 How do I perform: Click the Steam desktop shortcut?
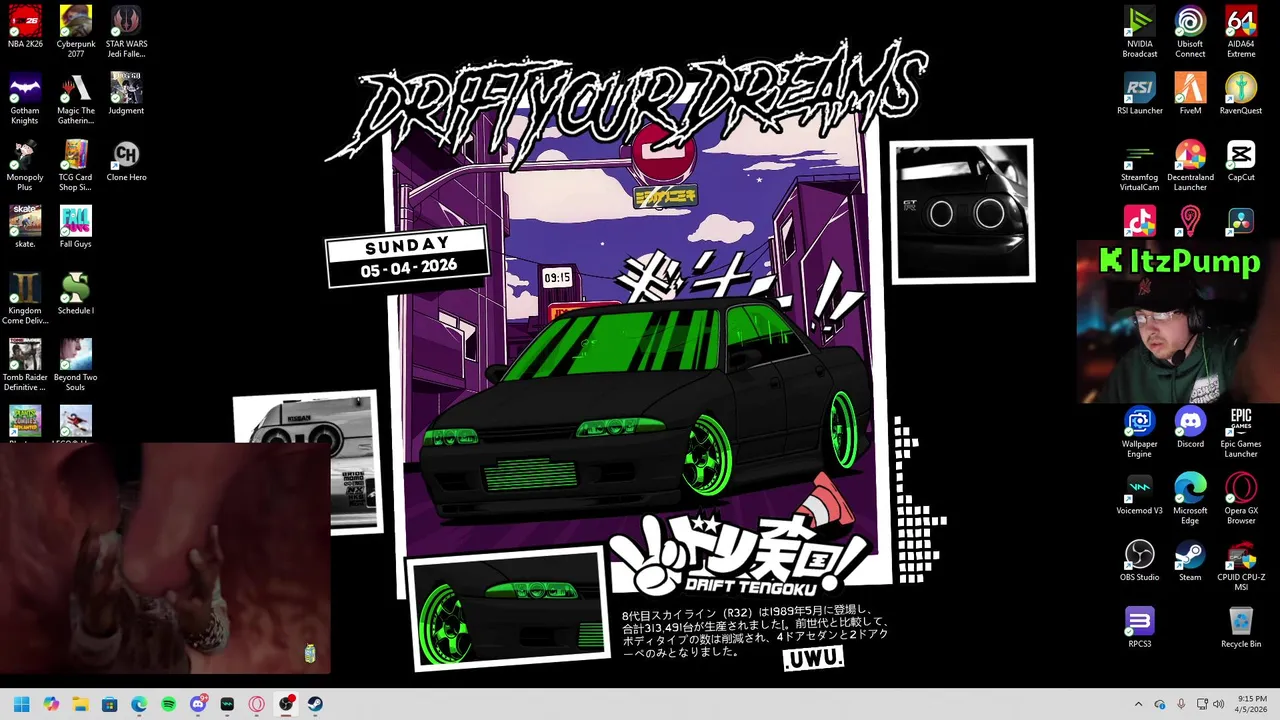[x=1190, y=560]
